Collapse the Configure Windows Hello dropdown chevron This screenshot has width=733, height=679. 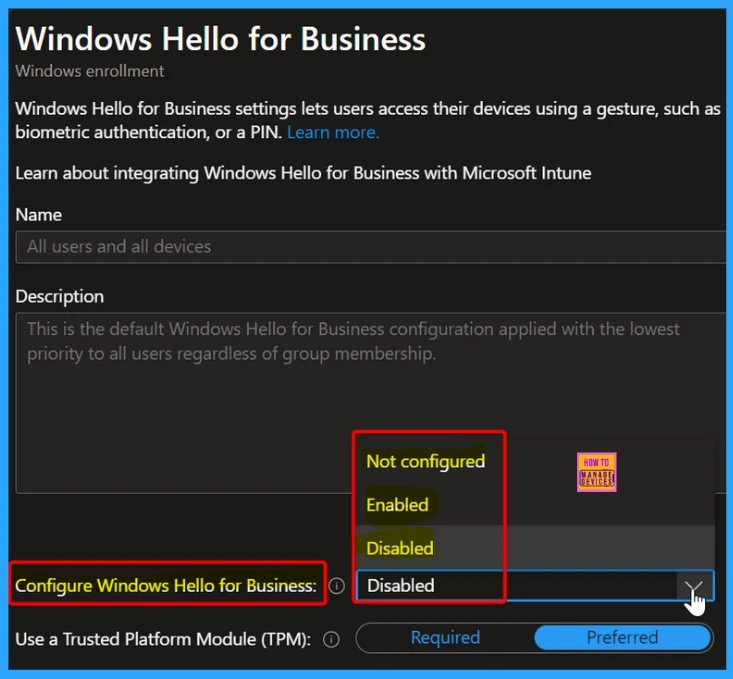click(694, 585)
